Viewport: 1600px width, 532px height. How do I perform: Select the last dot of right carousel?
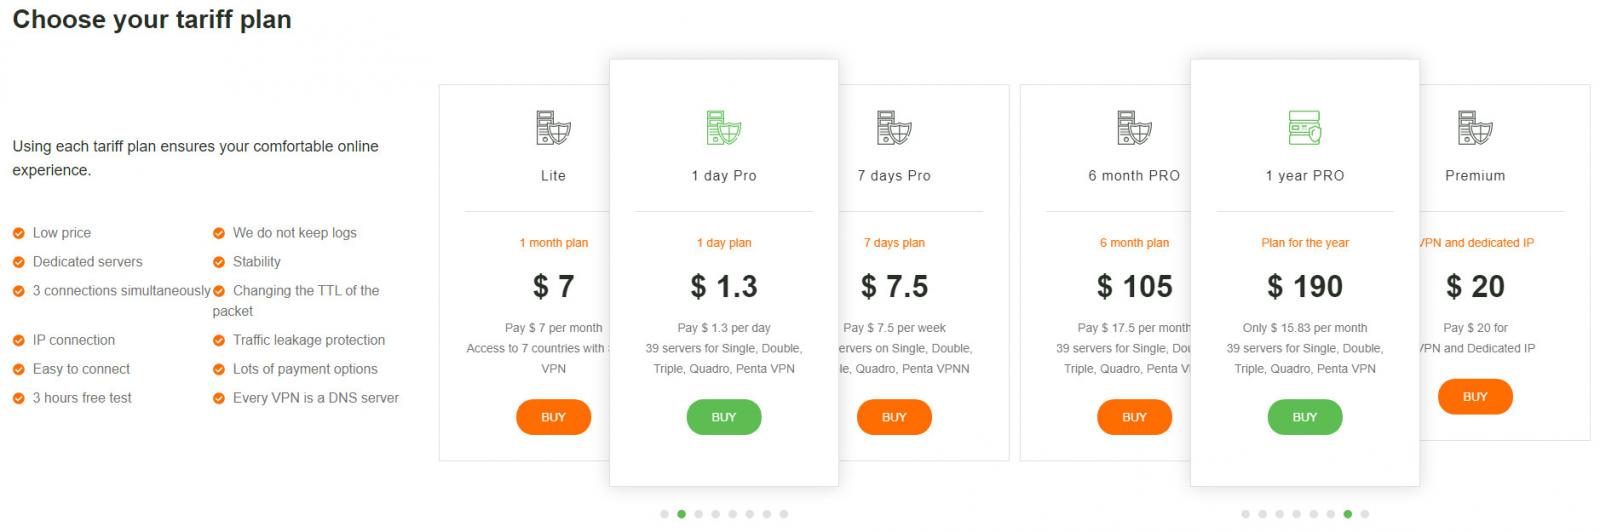1365,514
